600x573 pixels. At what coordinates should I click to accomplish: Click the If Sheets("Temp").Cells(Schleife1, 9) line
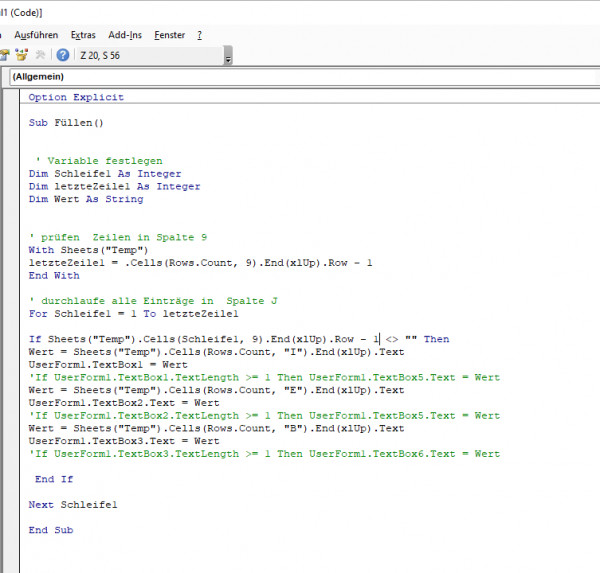click(239, 339)
